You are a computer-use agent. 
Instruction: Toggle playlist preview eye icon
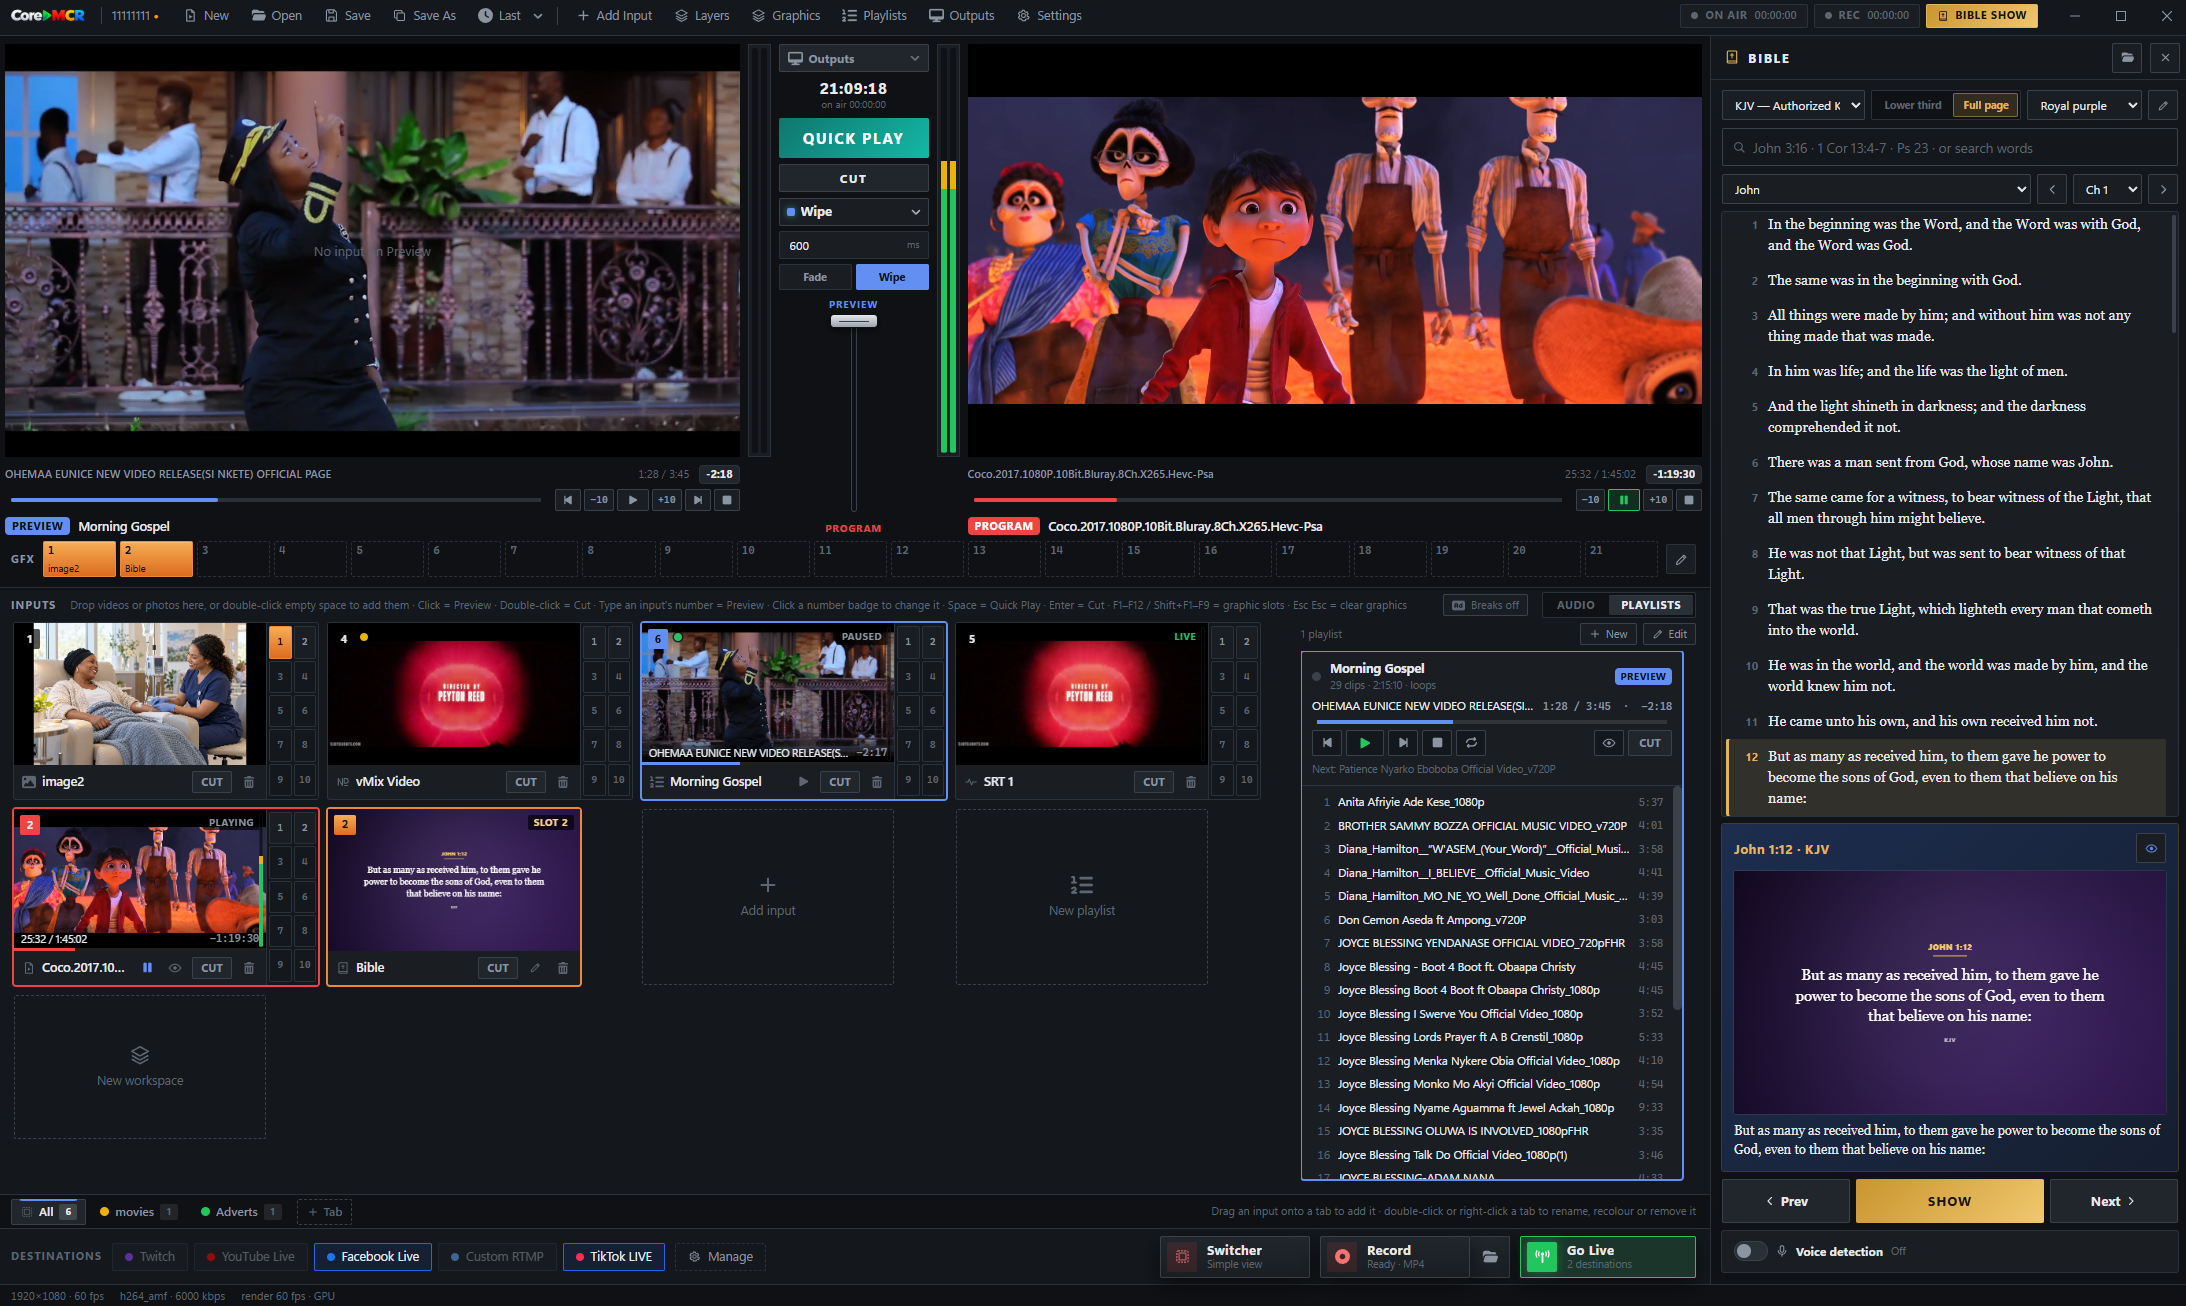click(1608, 743)
